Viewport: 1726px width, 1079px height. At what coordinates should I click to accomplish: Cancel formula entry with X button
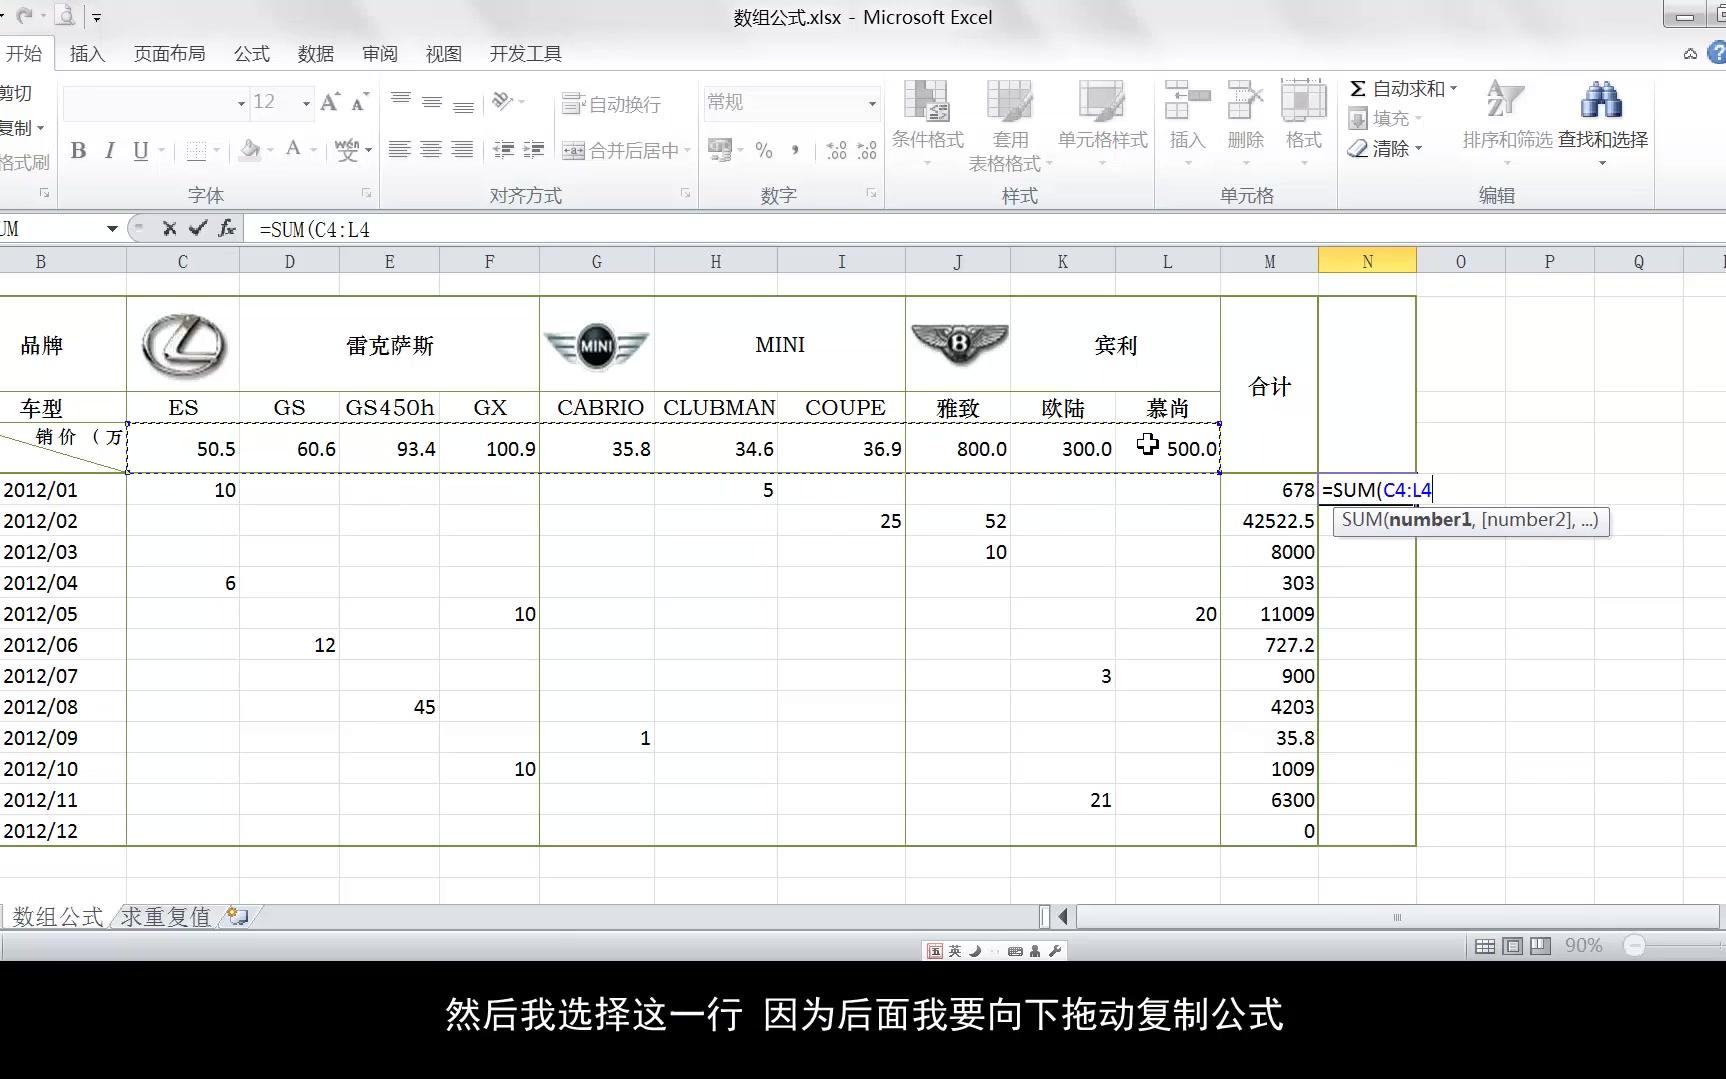click(169, 229)
